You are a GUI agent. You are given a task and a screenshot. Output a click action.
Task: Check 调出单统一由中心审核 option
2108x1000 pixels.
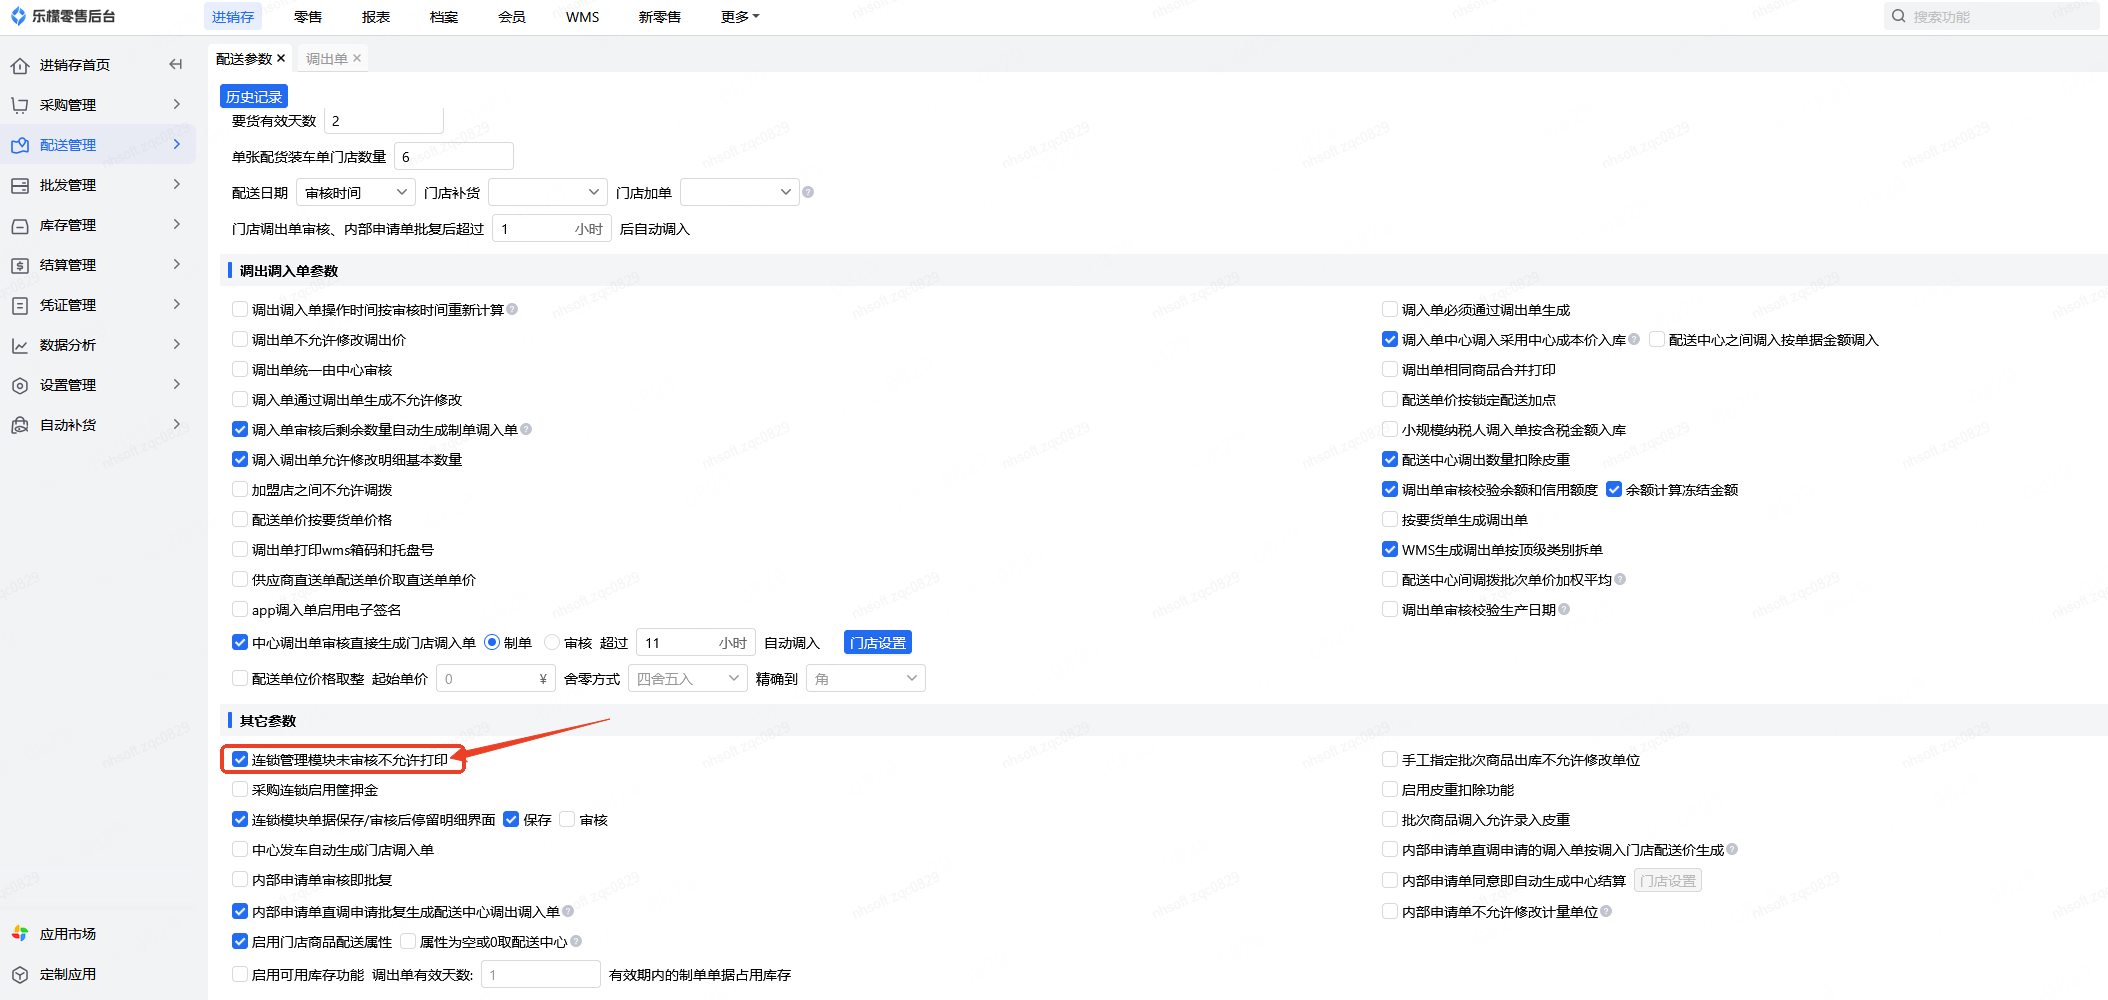[x=240, y=370]
